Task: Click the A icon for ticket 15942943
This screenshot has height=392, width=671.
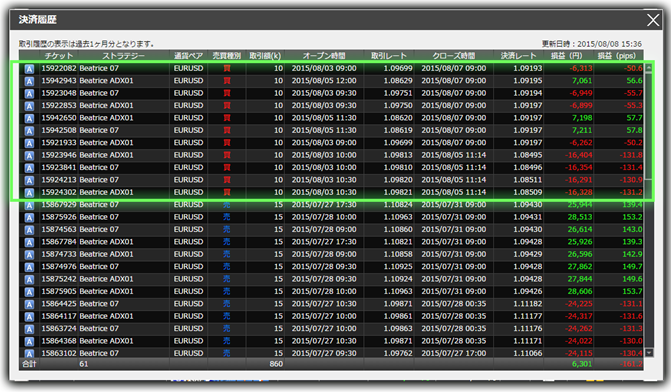Action: (x=29, y=81)
